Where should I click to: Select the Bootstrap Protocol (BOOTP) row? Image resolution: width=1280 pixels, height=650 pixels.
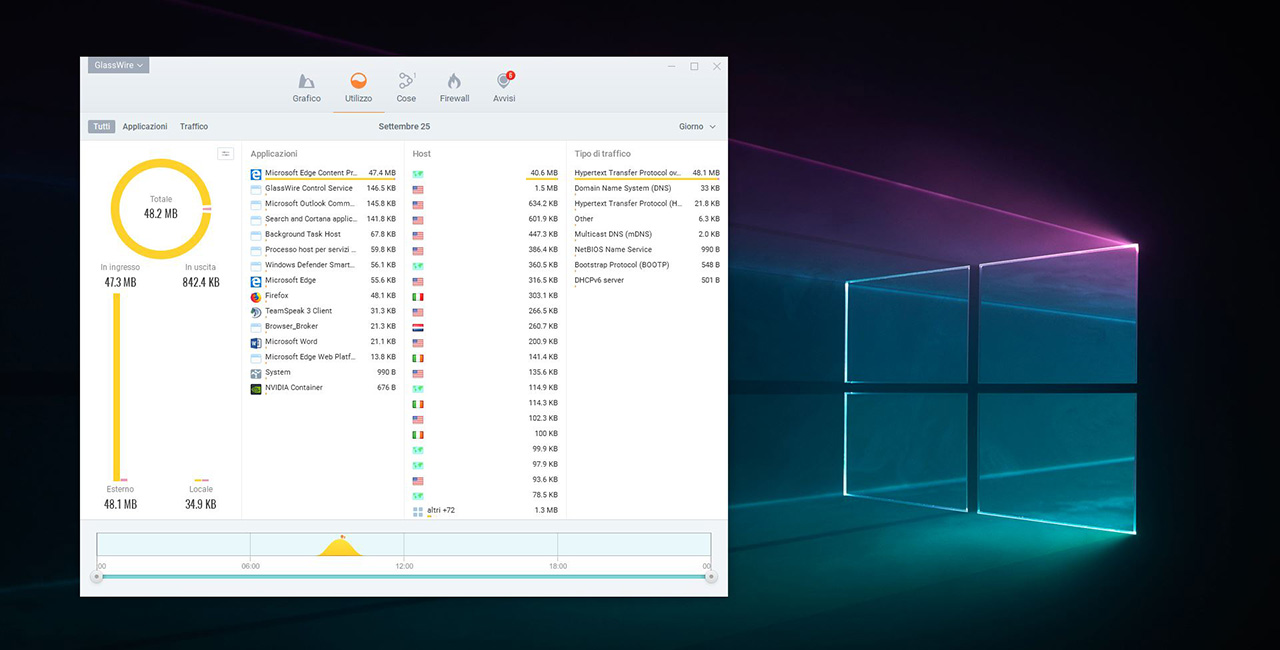tap(646, 265)
